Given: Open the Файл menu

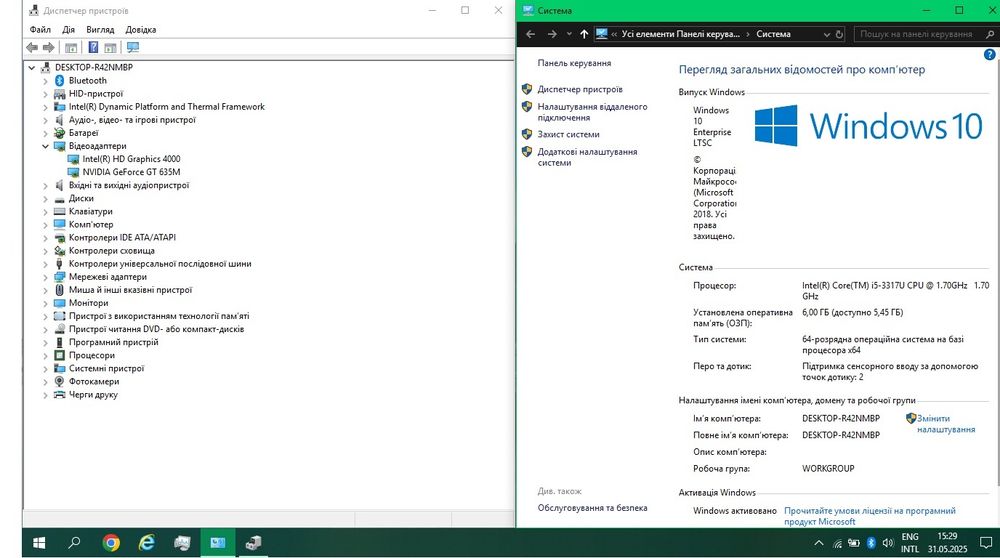Looking at the screenshot, I should coord(40,29).
